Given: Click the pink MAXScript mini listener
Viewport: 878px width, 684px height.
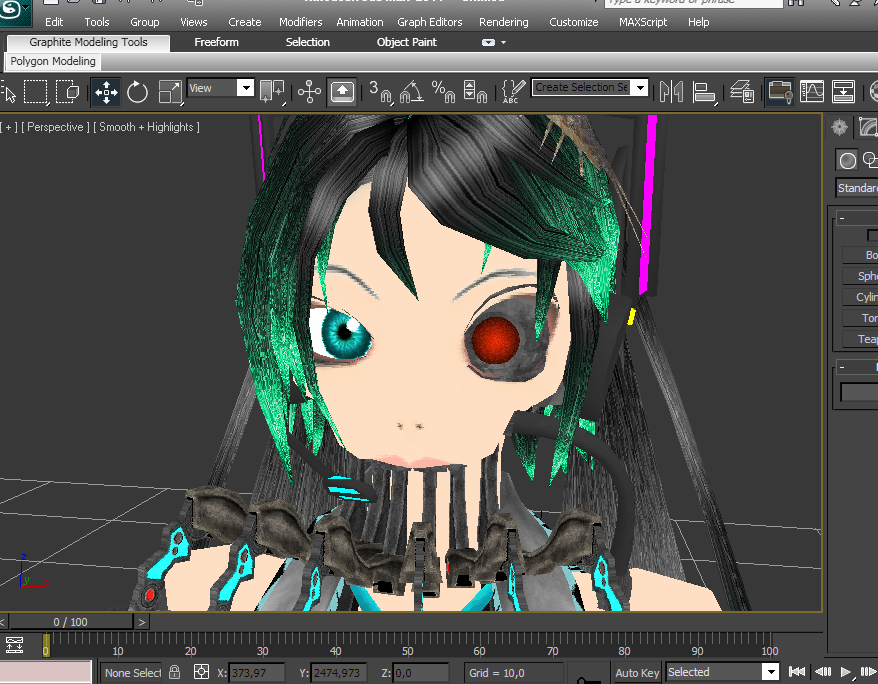Looking at the screenshot, I should [46, 672].
